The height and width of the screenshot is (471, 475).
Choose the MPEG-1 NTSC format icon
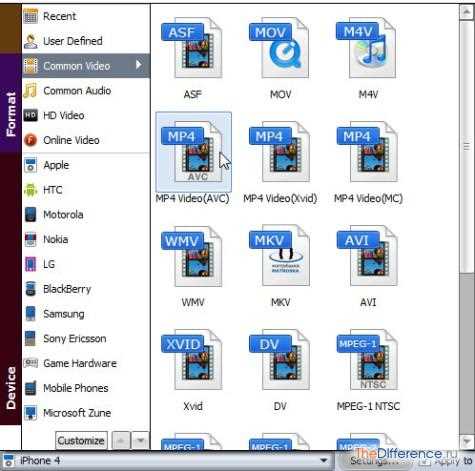click(367, 360)
